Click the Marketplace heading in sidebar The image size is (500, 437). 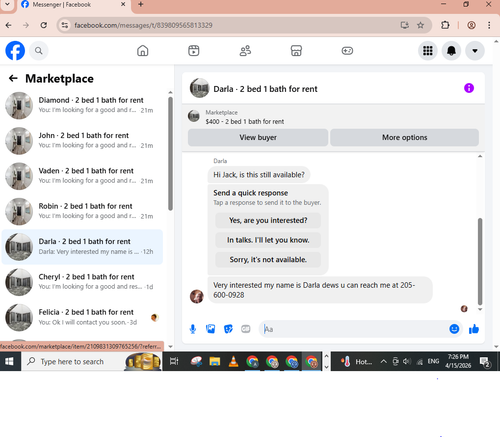point(59,79)
